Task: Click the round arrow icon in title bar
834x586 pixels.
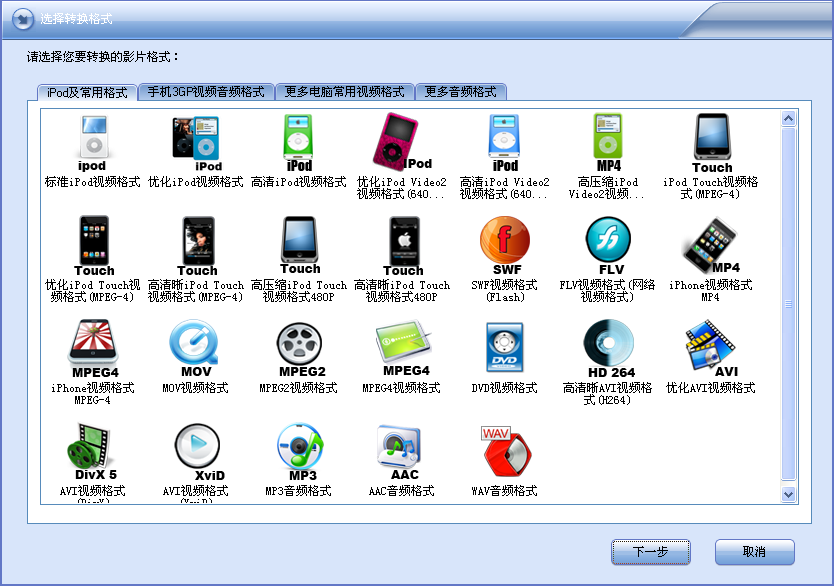Action: point(22,20)
